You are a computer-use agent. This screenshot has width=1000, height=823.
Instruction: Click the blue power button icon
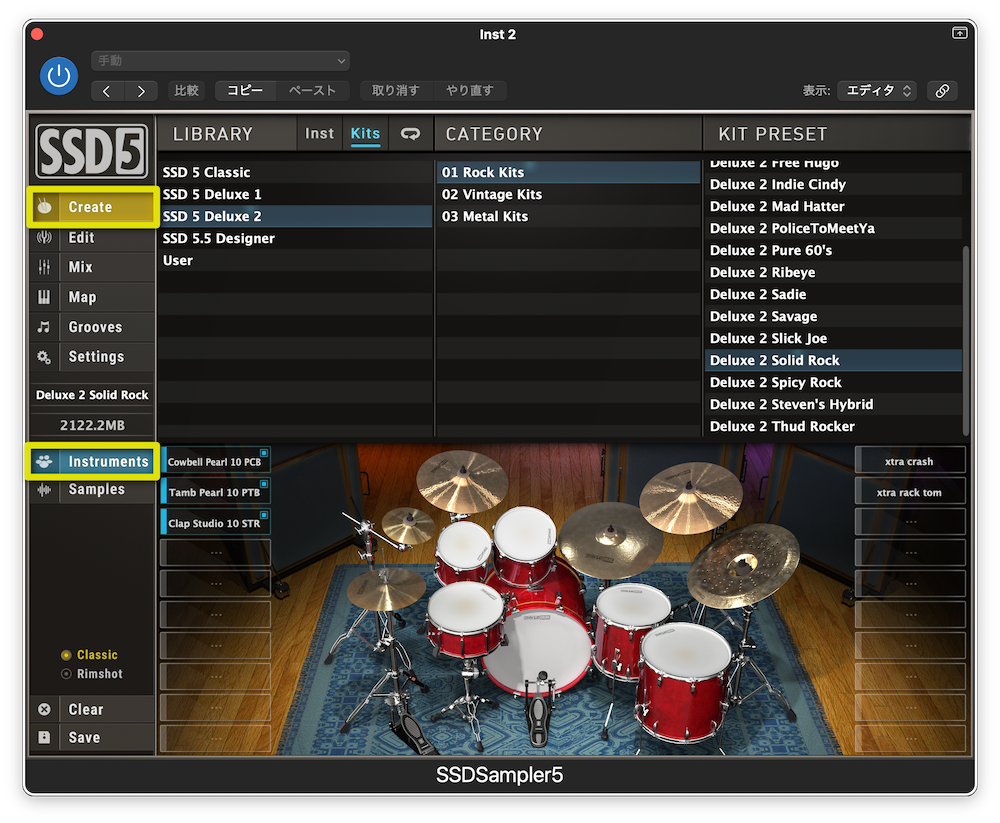(x=58, y=76)
